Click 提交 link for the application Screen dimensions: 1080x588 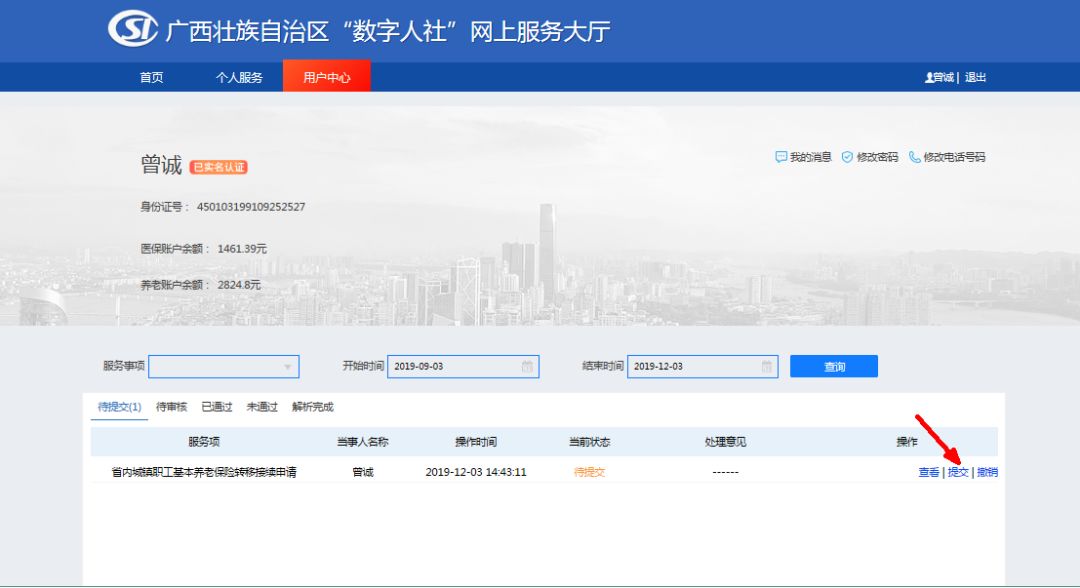click(x=958, y=472)
